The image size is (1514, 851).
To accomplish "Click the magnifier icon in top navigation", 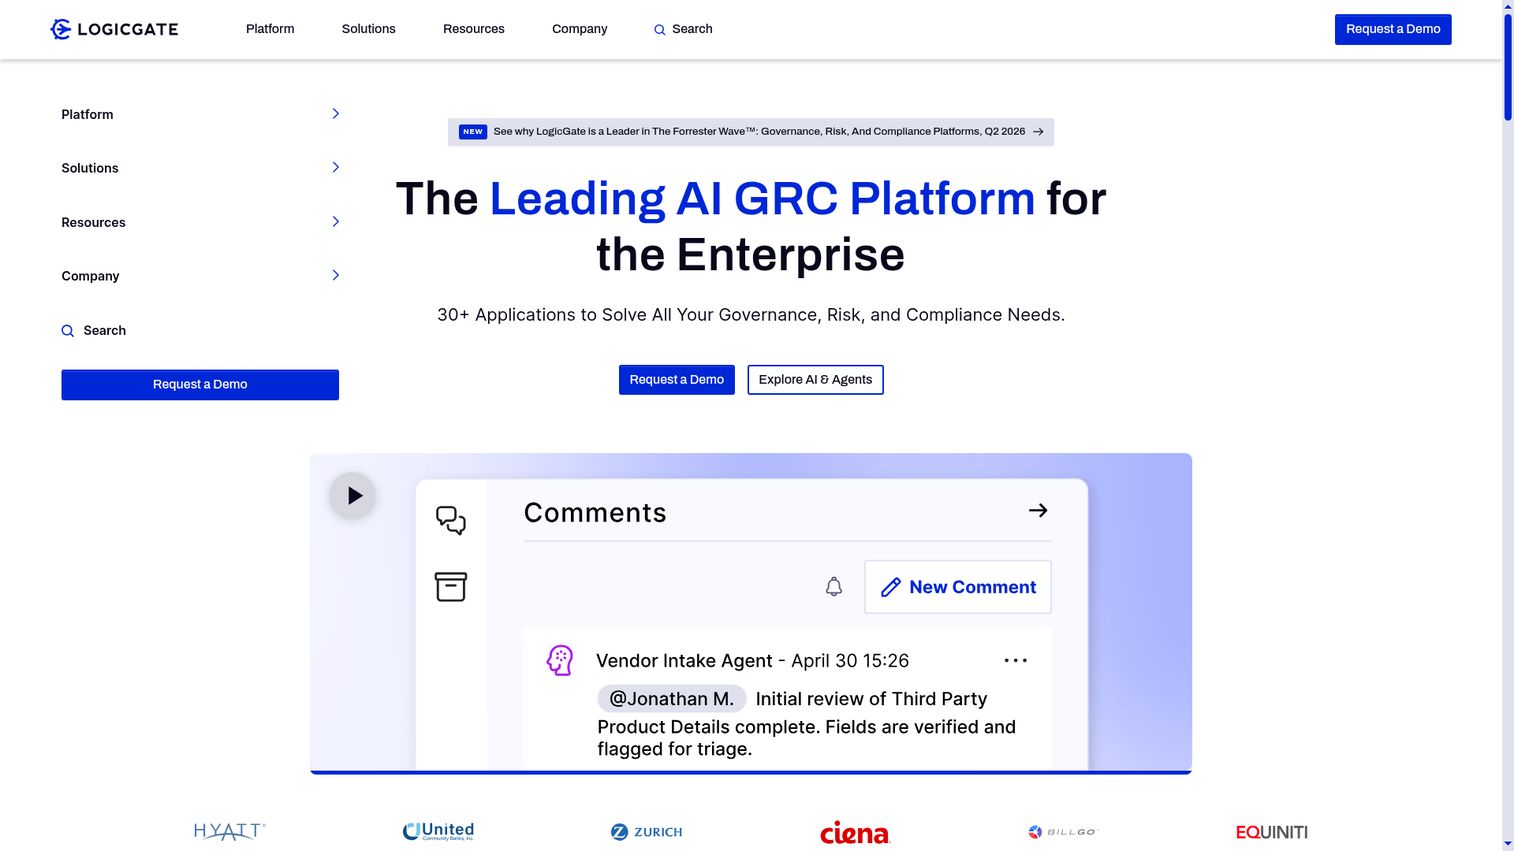I will 659,30.
